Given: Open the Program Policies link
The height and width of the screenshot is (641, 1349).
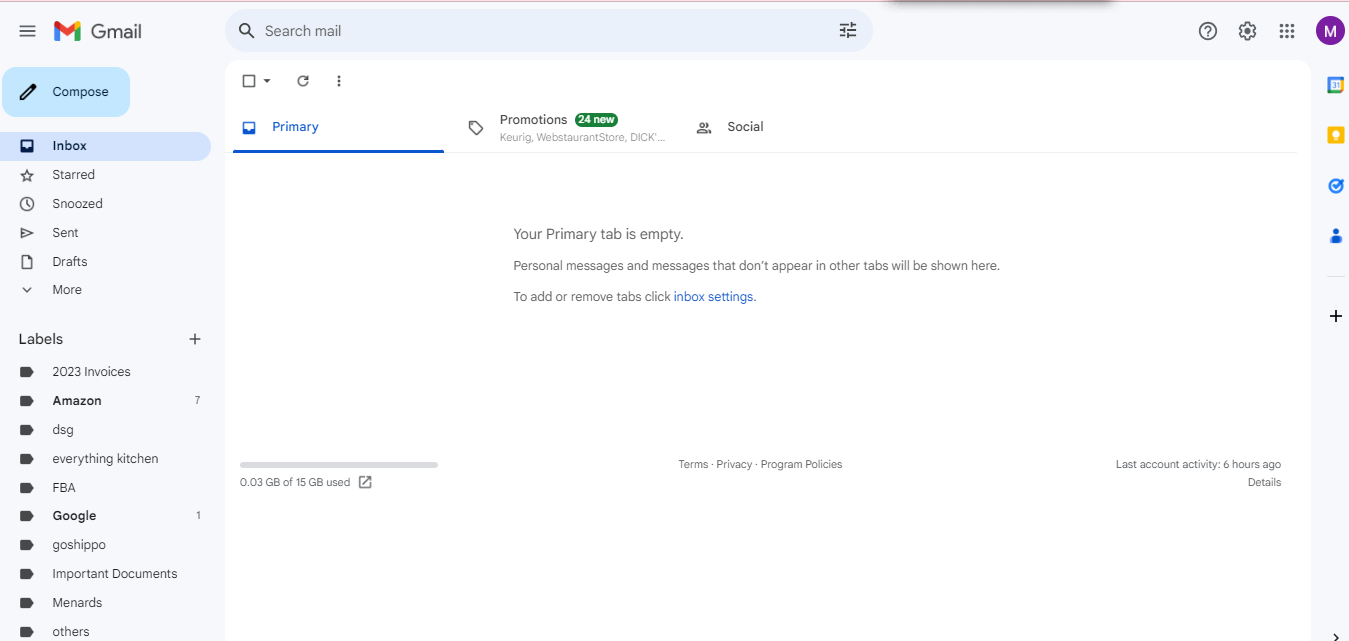Looking at the screenshot, I should pyautogui.click(x=801, y=464).
